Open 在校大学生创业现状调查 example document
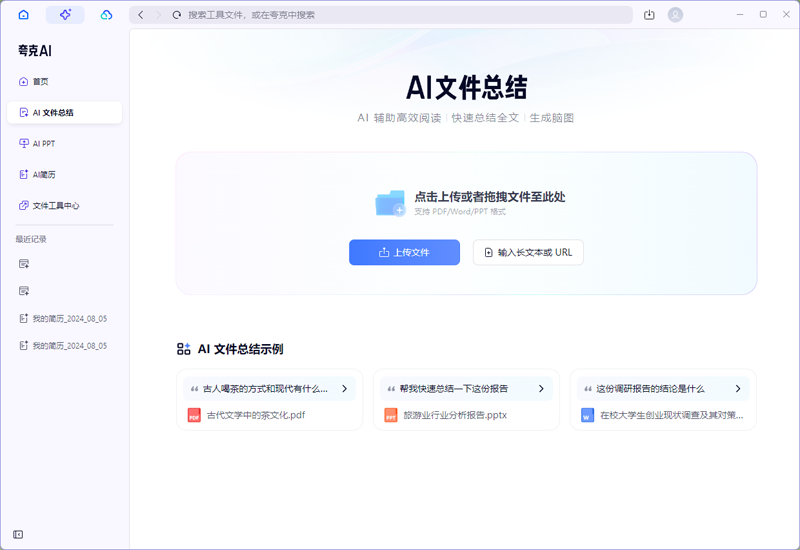Image resolution: width=800 pixels, height=550 pixels. (x=671, y=415)
